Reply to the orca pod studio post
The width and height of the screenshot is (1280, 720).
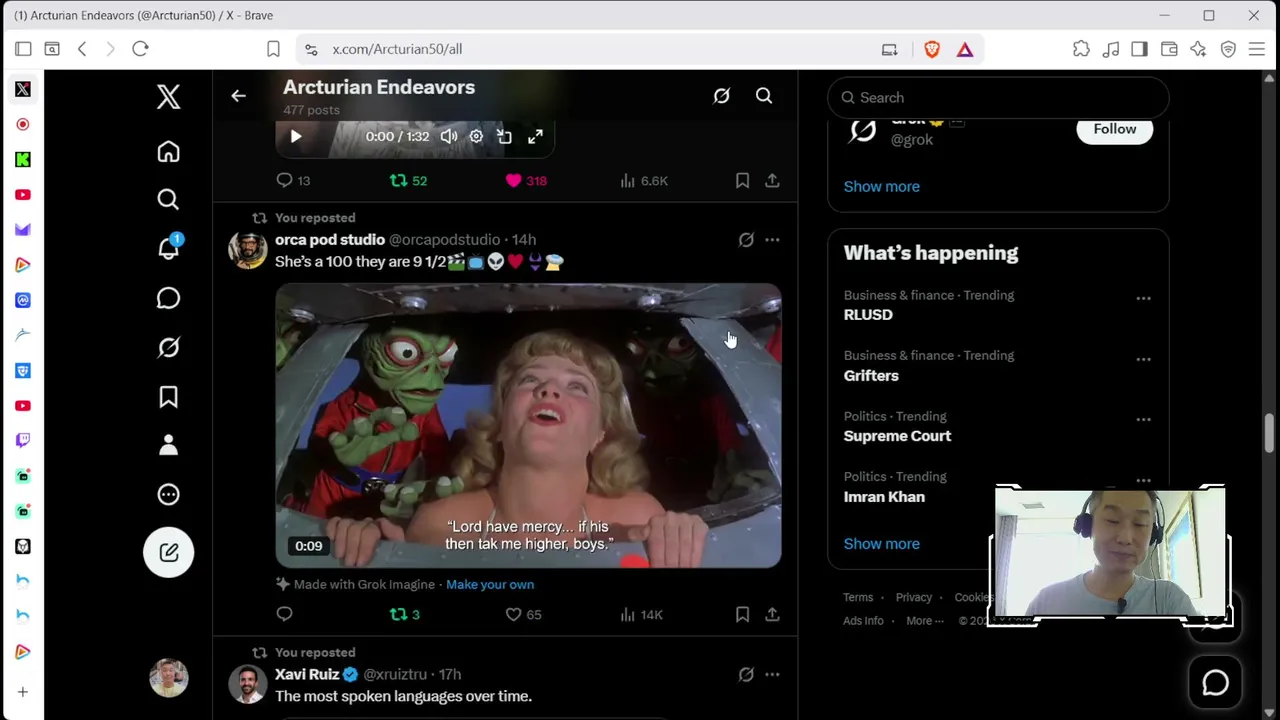click(x=284, y=614)
